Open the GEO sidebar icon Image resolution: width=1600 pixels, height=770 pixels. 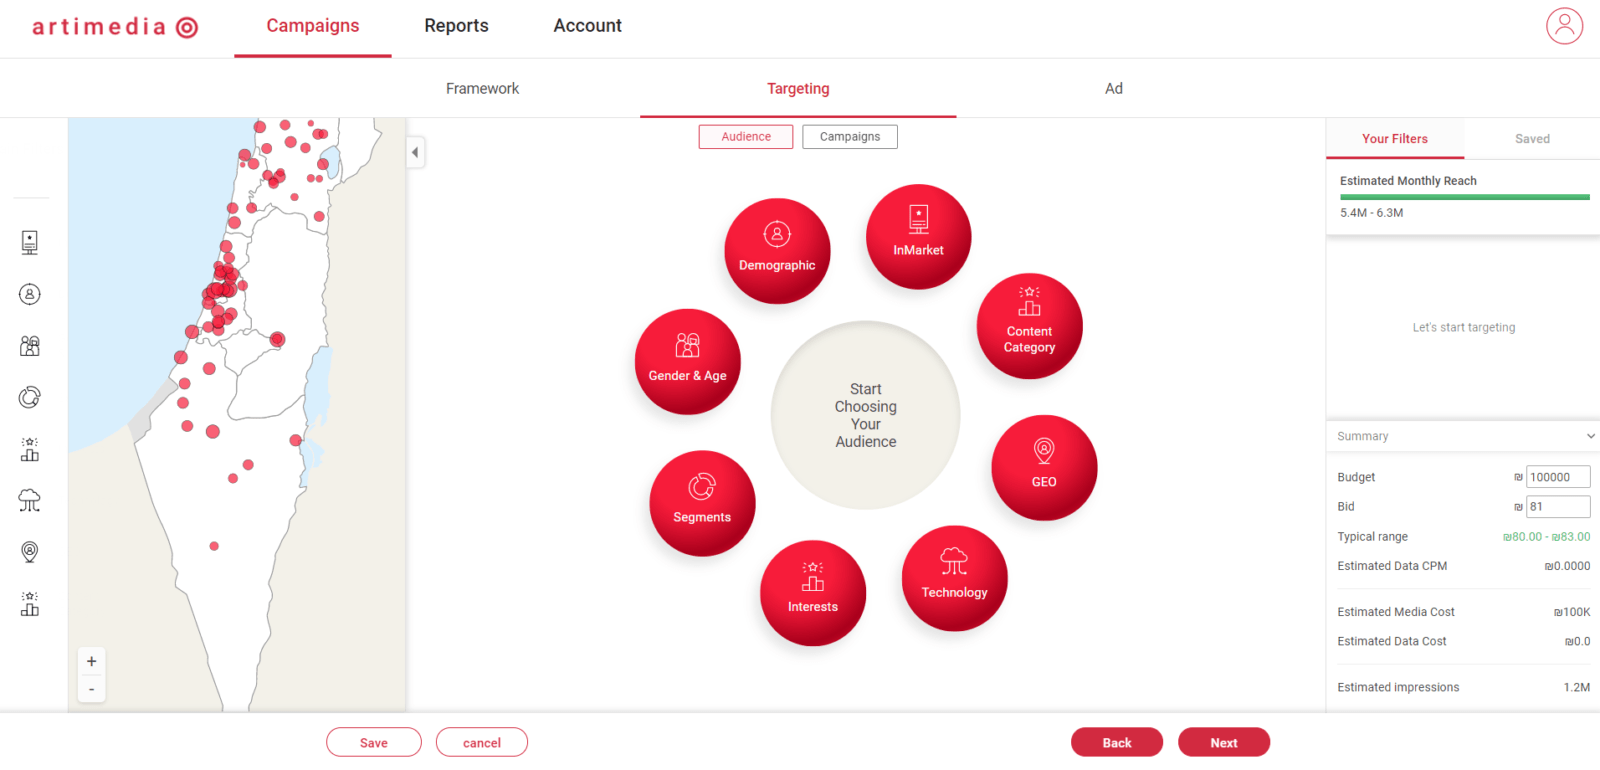click(30, 552)
